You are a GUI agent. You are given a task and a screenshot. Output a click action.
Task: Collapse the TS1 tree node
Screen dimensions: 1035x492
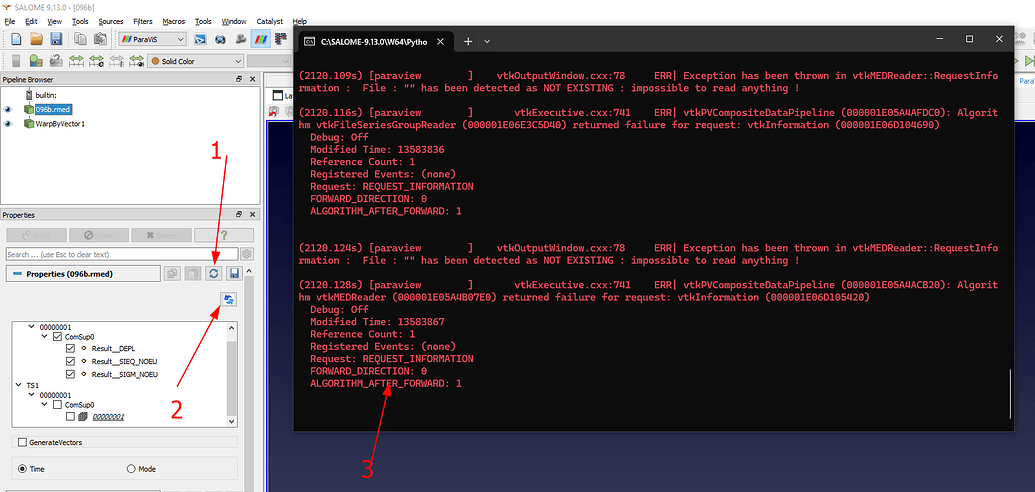click(x=19, y=384)
